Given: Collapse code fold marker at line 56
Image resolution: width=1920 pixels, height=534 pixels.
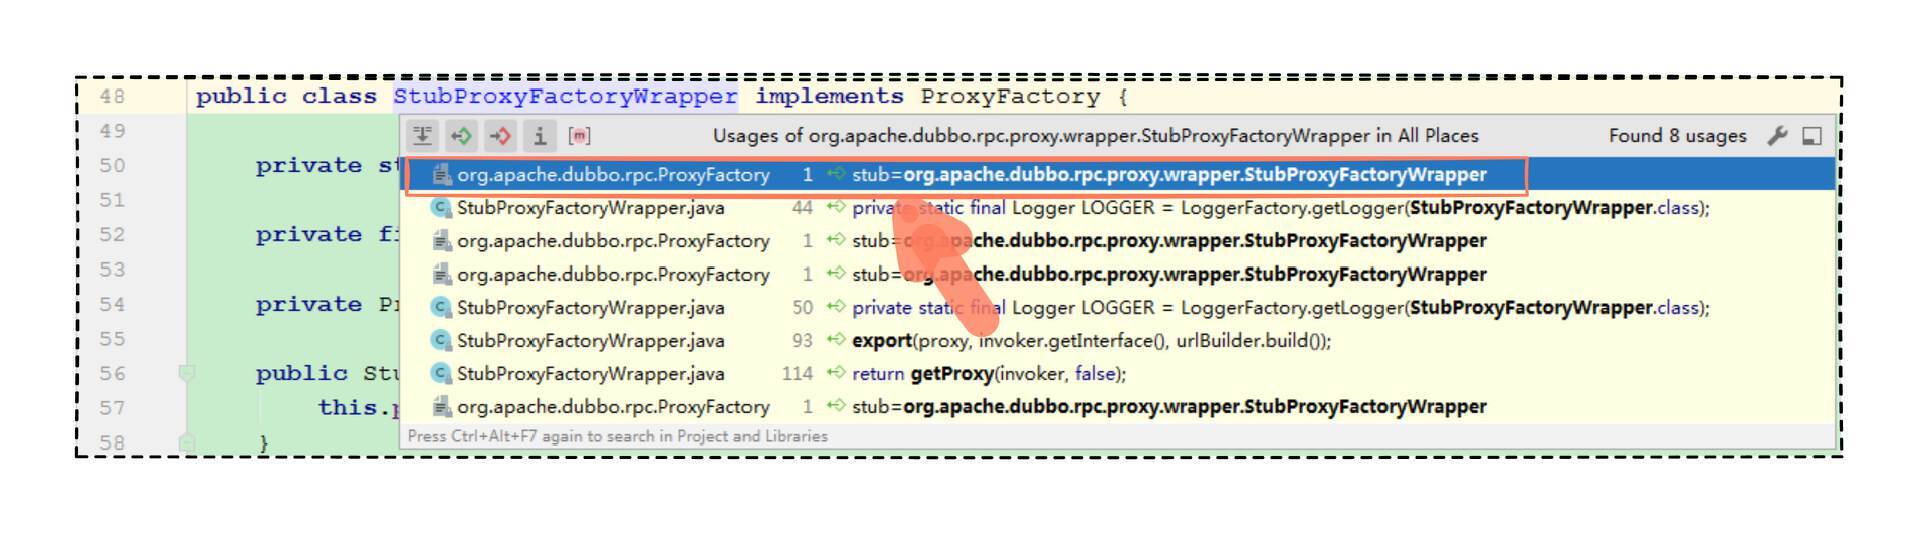Looking at the screenshot, I should pyautogui.click(x=185, y=373).
